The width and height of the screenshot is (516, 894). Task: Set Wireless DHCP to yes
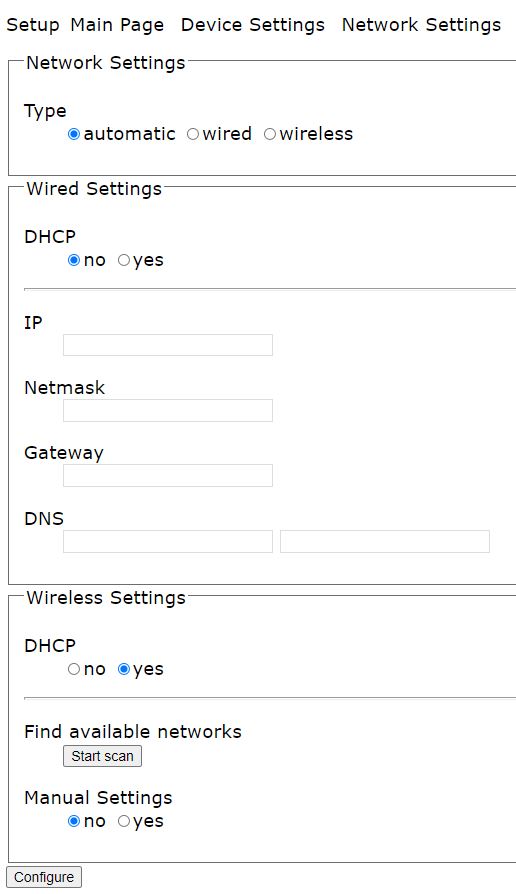coord(124,669)
